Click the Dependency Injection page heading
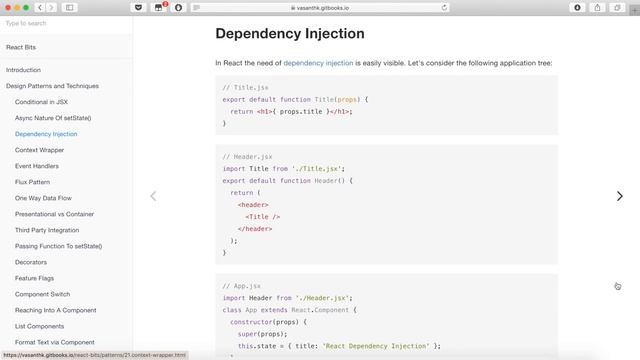This screenshot has width=640, height=360. [290, 33]
